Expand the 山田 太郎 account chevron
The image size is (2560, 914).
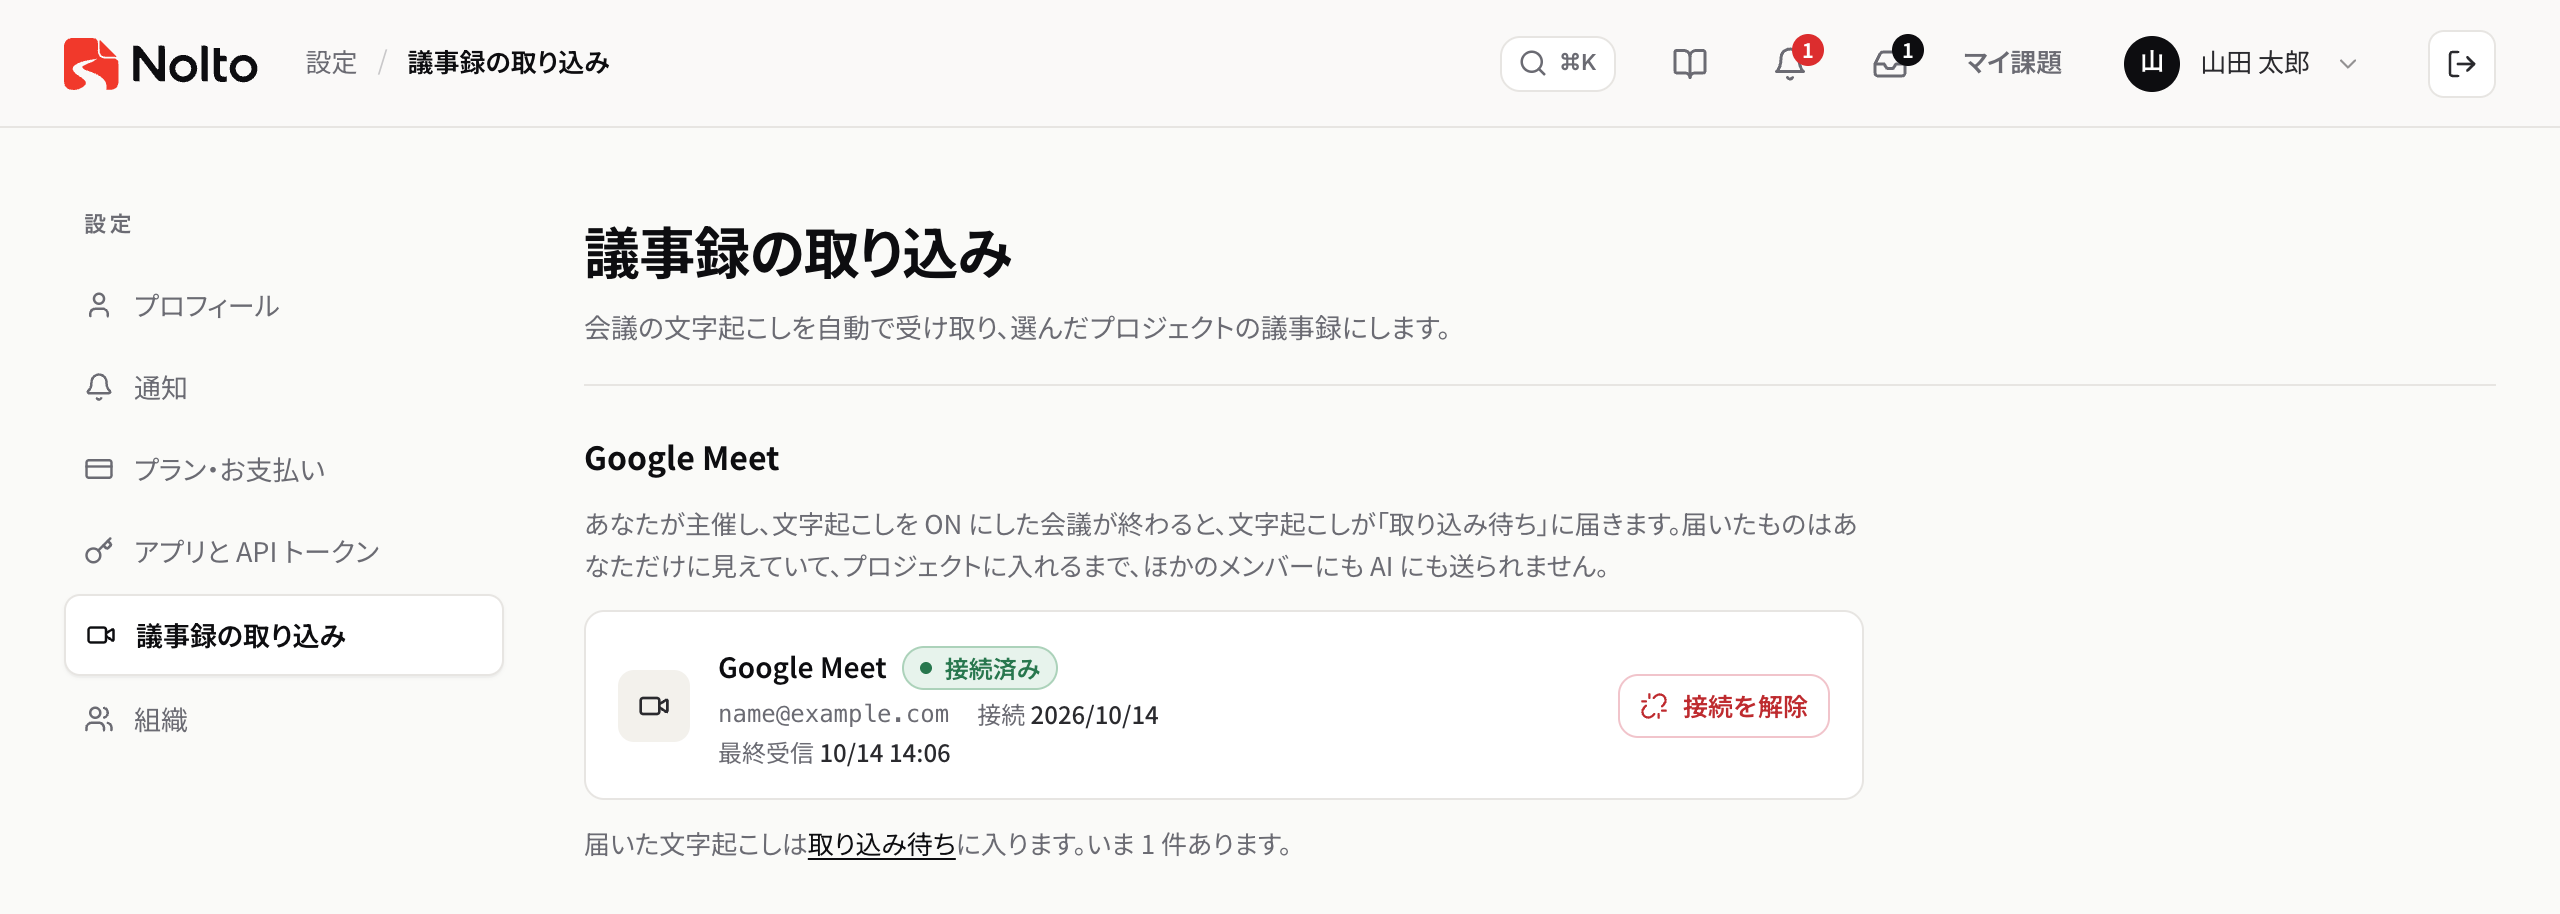[x=2348, y=64]
